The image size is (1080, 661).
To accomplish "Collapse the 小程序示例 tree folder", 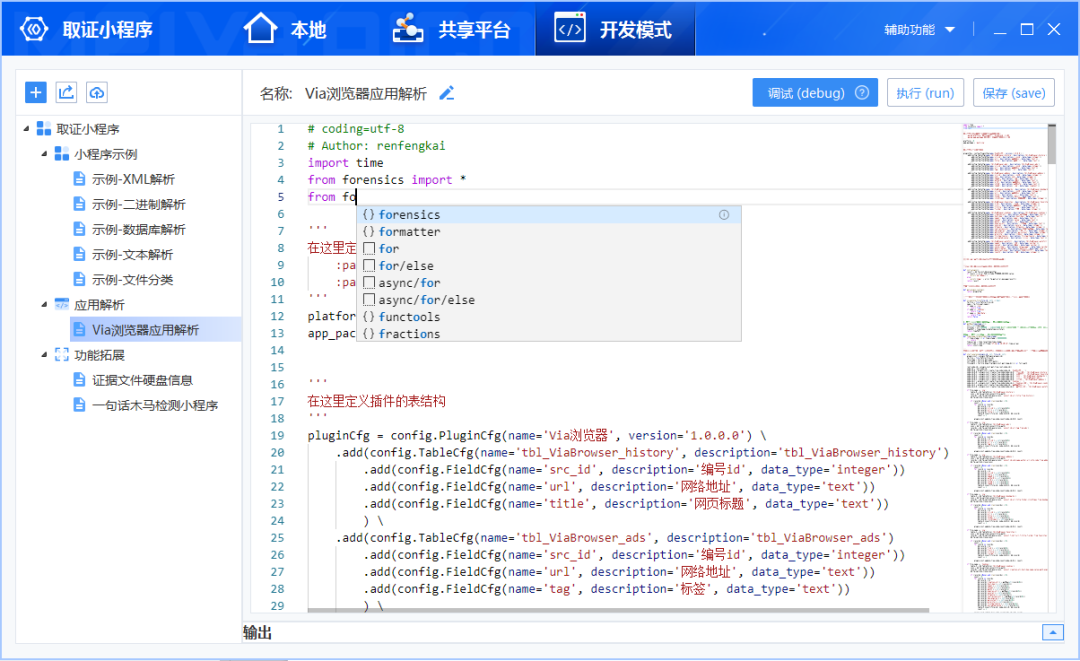I will [x=44, y=154].
